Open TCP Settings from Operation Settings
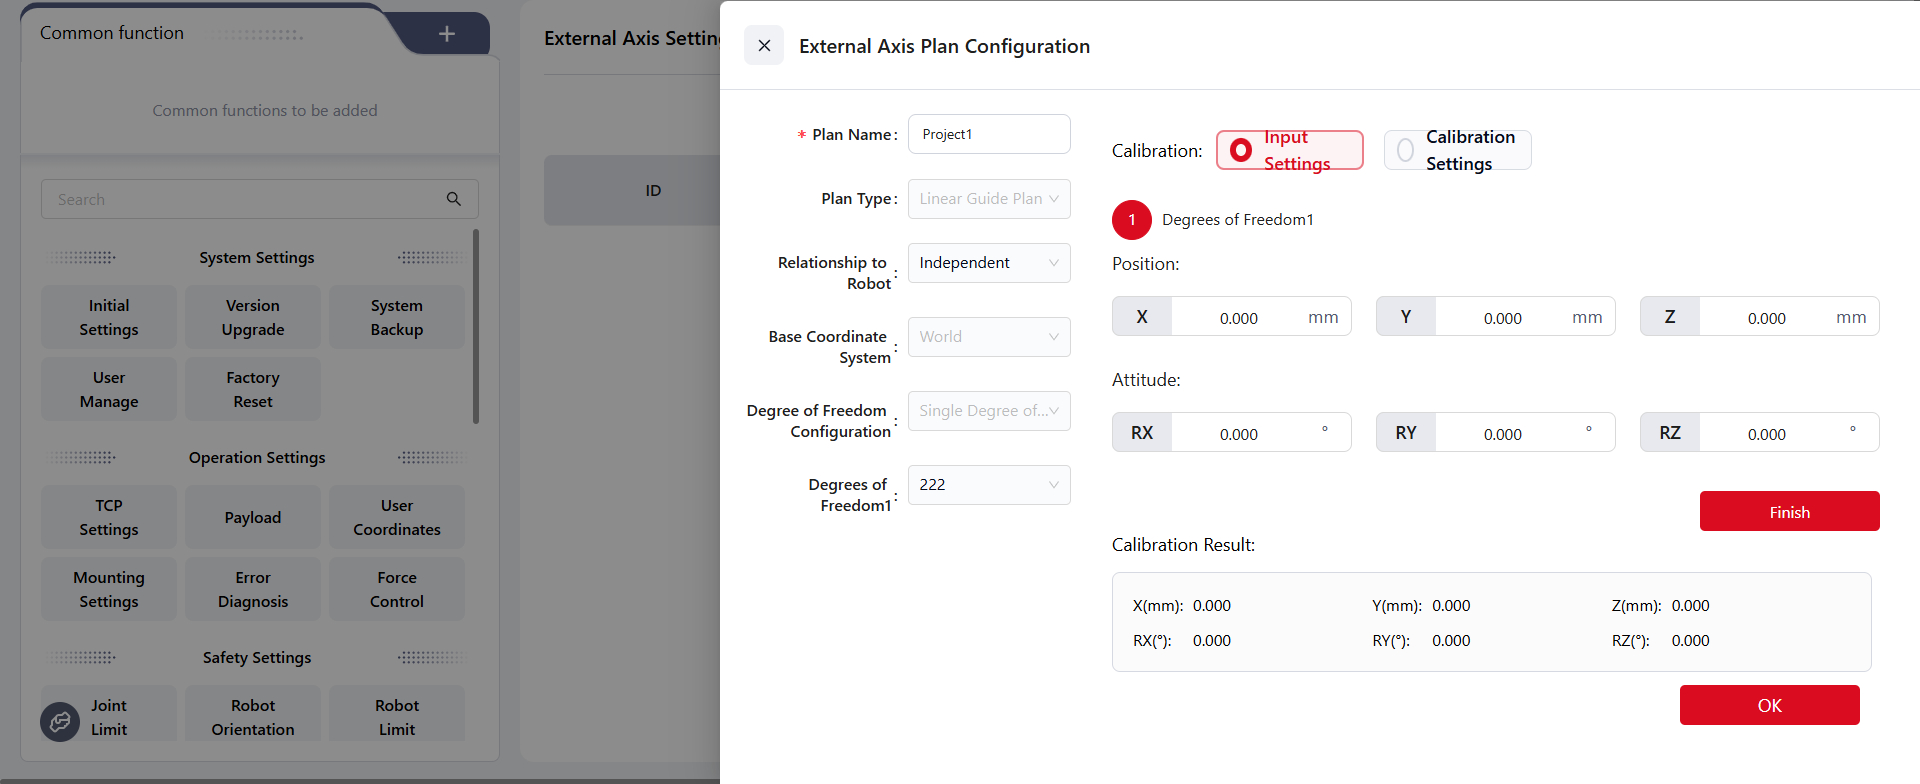Viewport: 1920px width, 784px height. coord(109,517)
